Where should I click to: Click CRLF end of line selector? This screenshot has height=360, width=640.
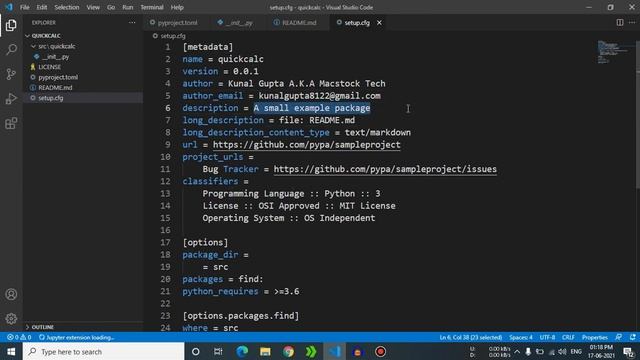tap(568, 338)
